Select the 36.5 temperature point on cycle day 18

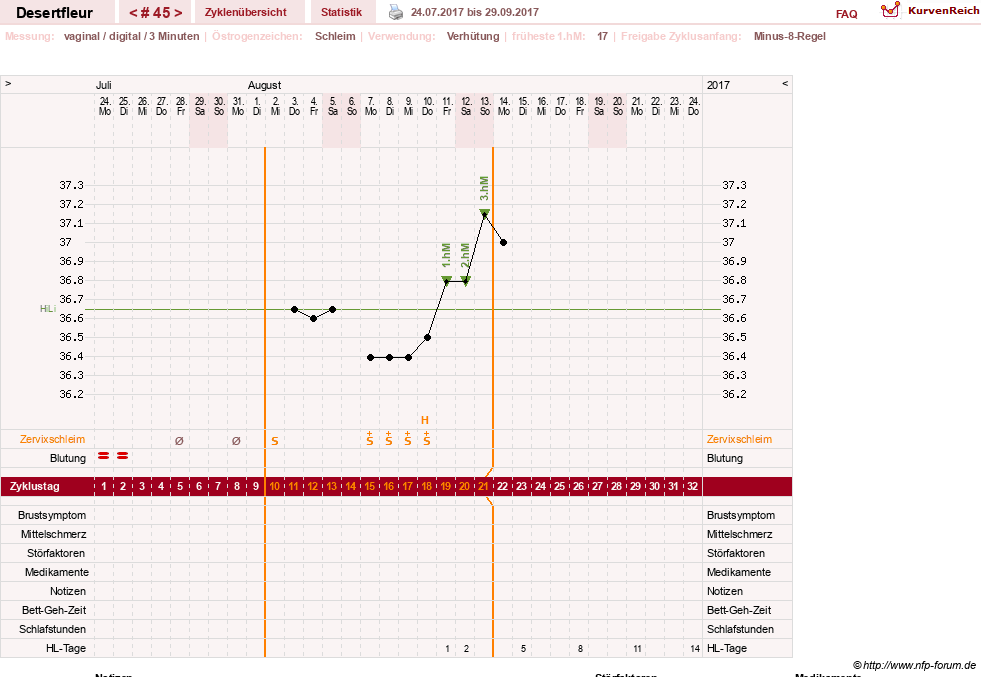click(428, 337)
